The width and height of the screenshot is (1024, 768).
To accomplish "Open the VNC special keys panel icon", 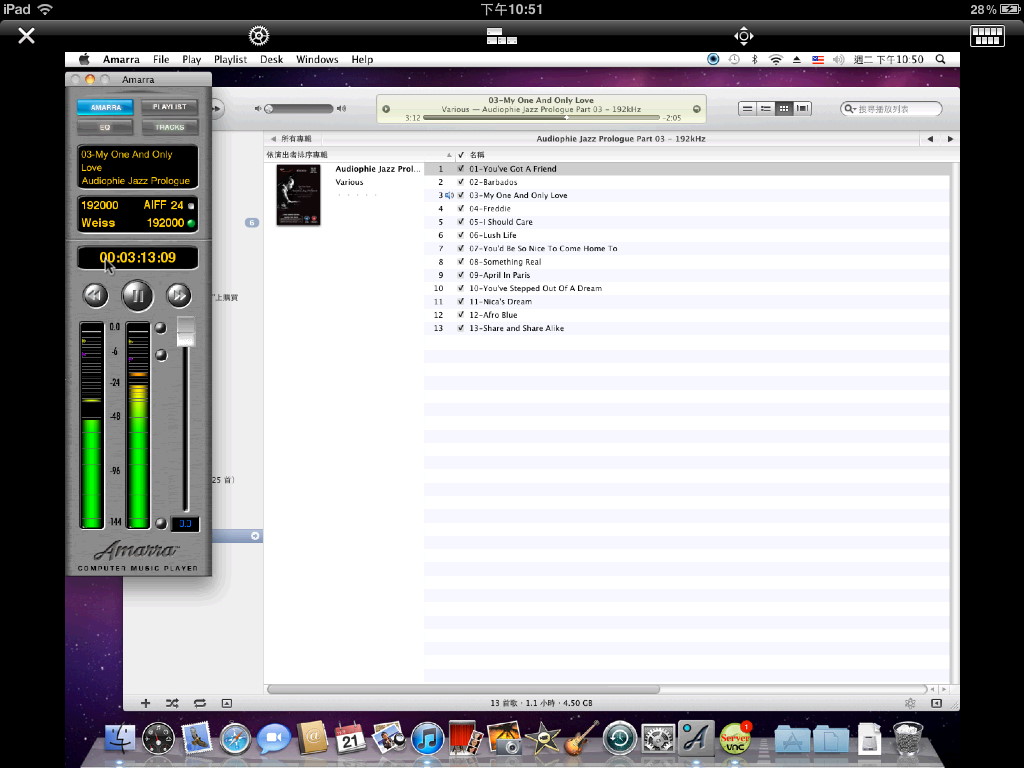I will tap(502, 36).
